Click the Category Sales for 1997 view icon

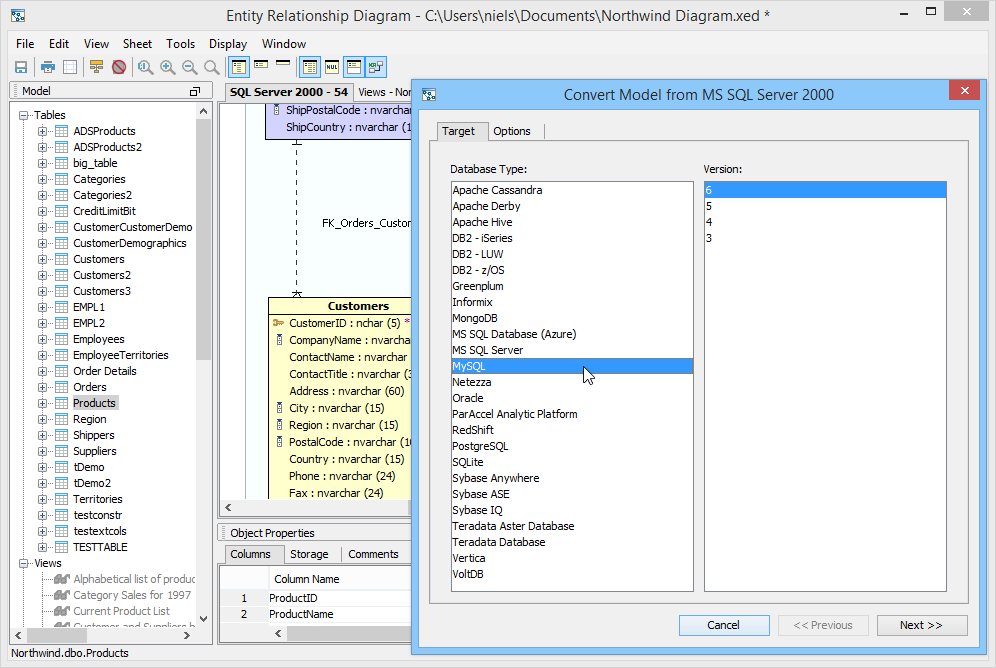pyautogui.click(x=62, y=595)
